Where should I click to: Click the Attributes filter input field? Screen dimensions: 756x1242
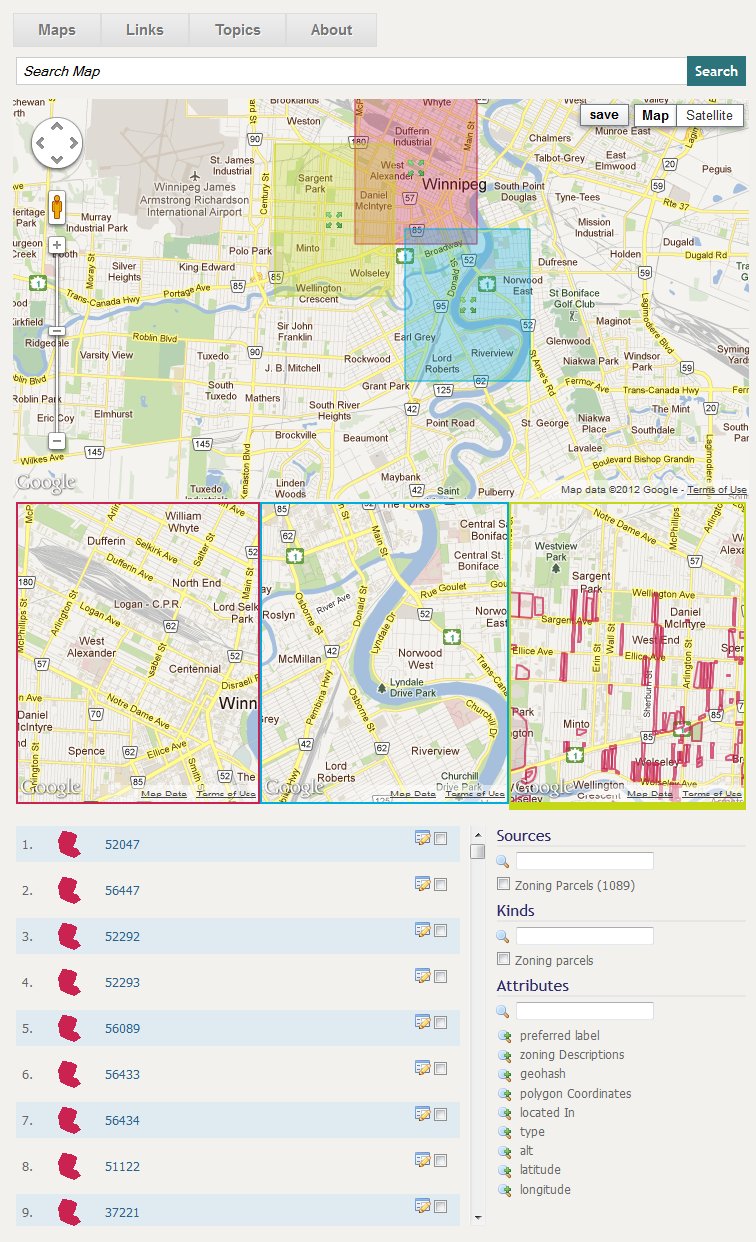pyautogui.click(x=585, y=1011)
